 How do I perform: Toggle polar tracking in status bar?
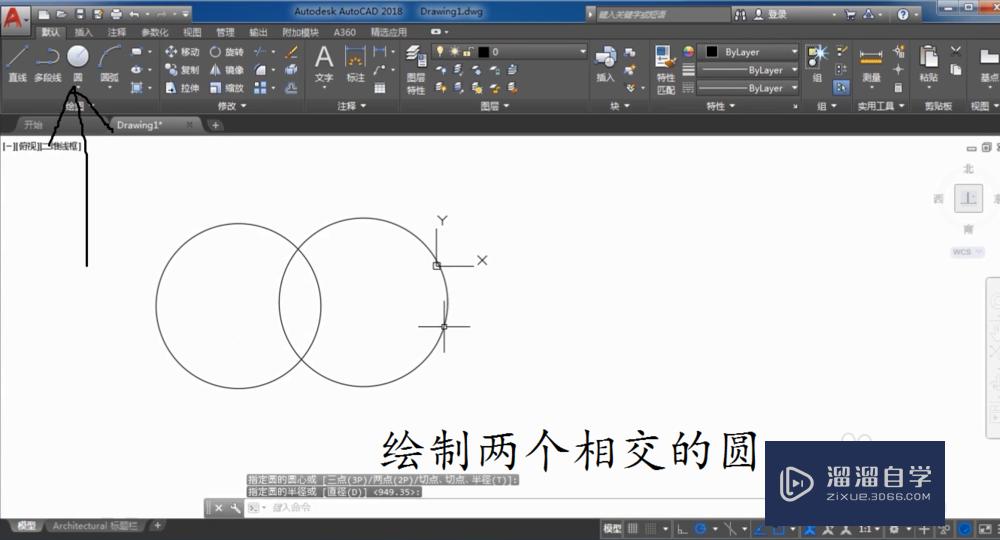point(700,529)
